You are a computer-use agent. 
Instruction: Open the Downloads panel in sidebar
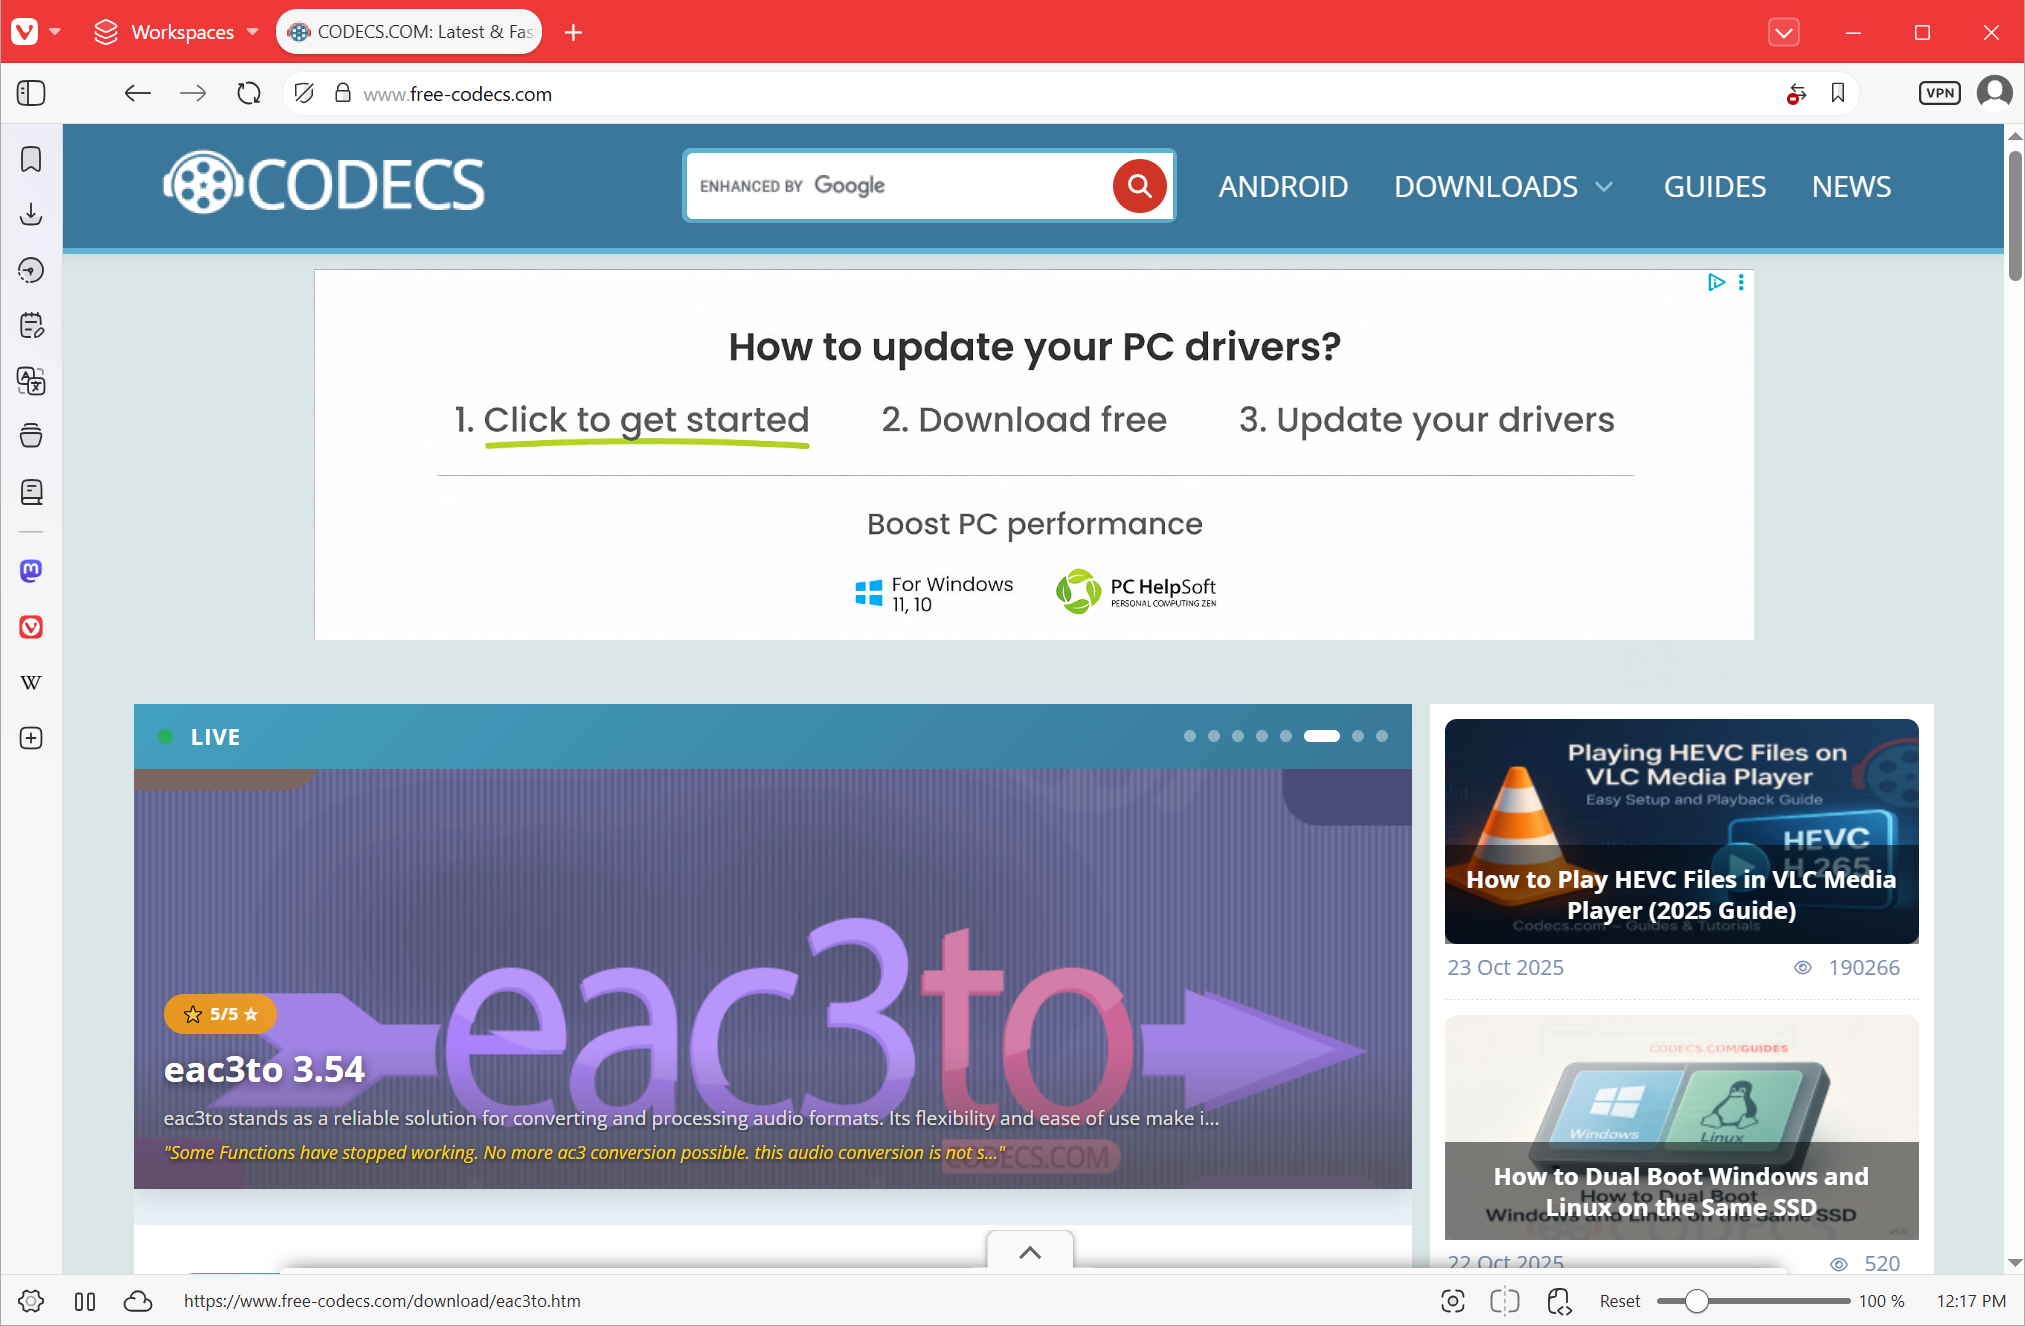[31, 214]
